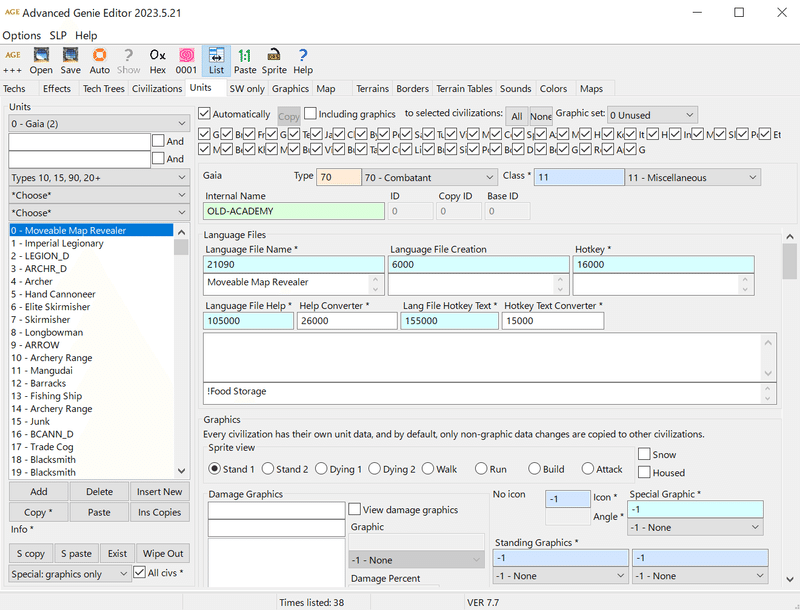The height and width of the screenshot is (610, 800).
Task: Select the Hex toolbar icon
Action: click(157, 60)
